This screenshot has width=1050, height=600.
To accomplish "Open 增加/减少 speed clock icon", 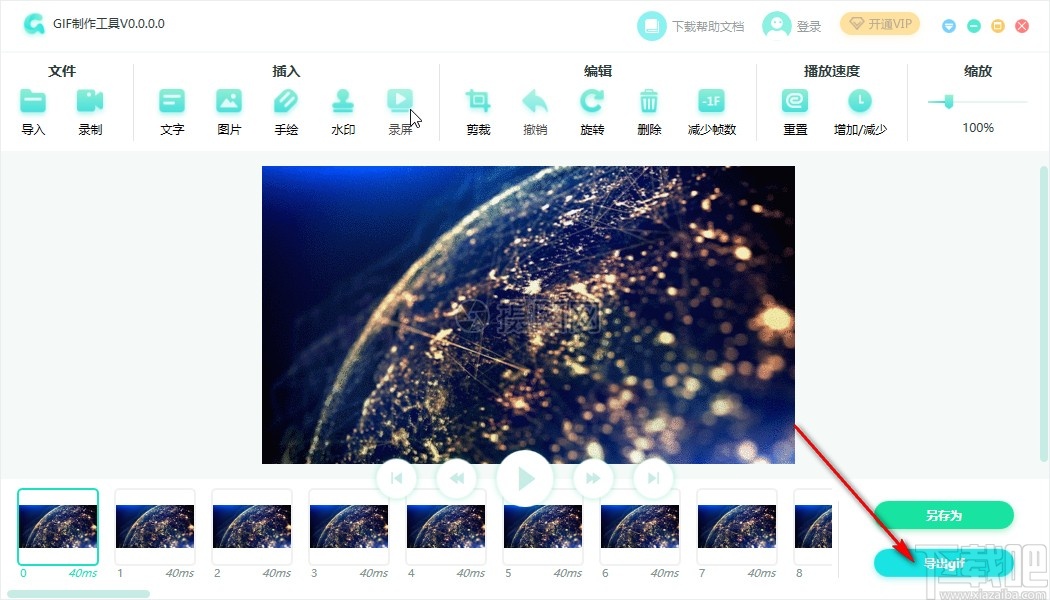I will [x=860, y=101].
